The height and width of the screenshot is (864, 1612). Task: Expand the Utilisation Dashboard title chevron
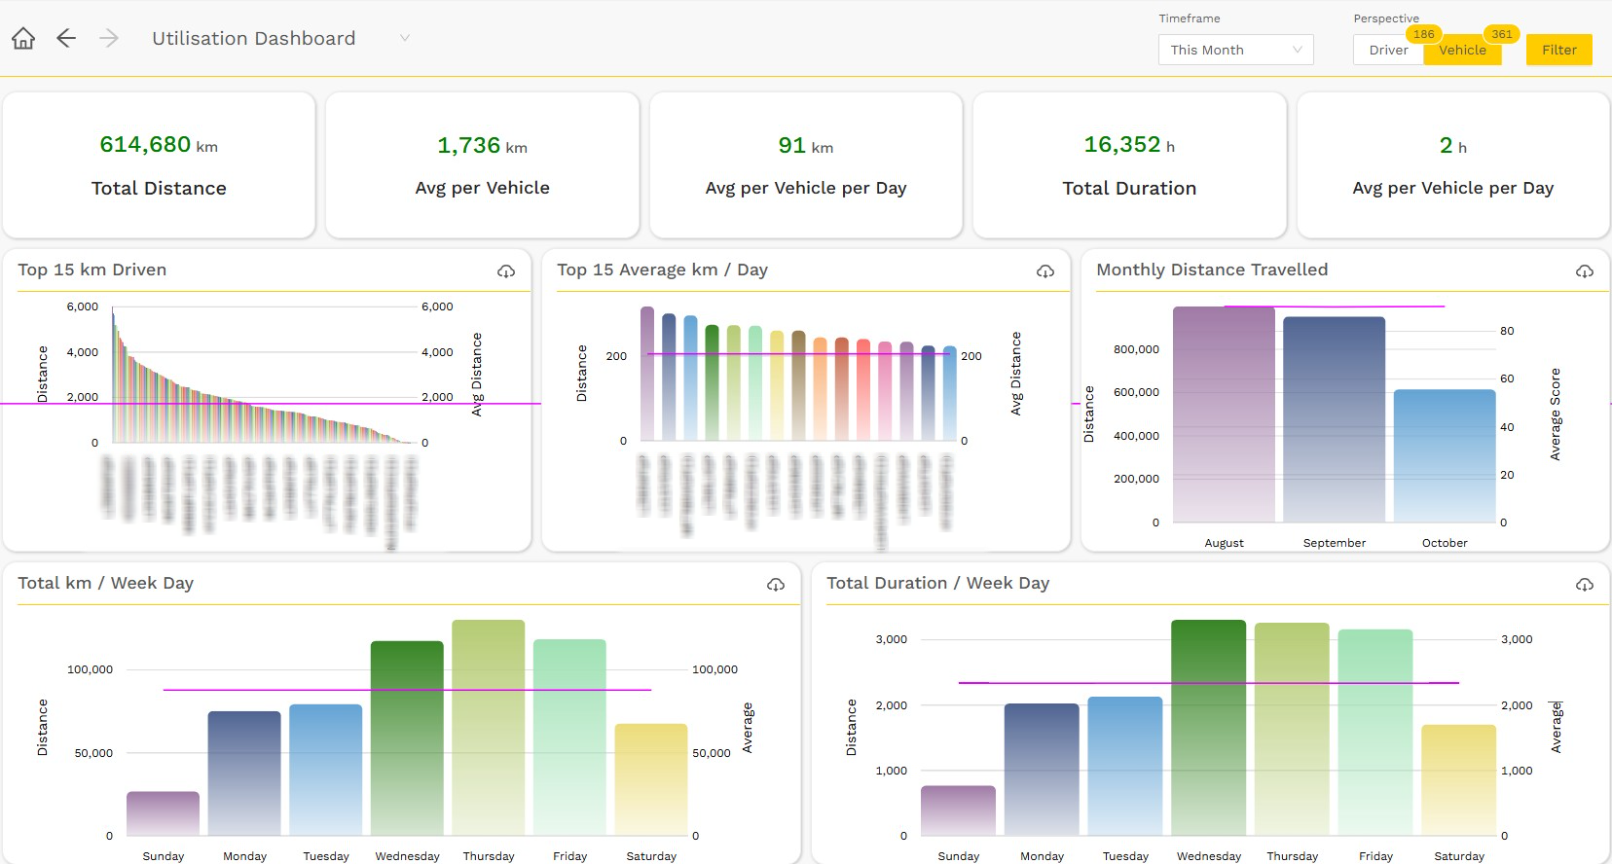[405, 38]
